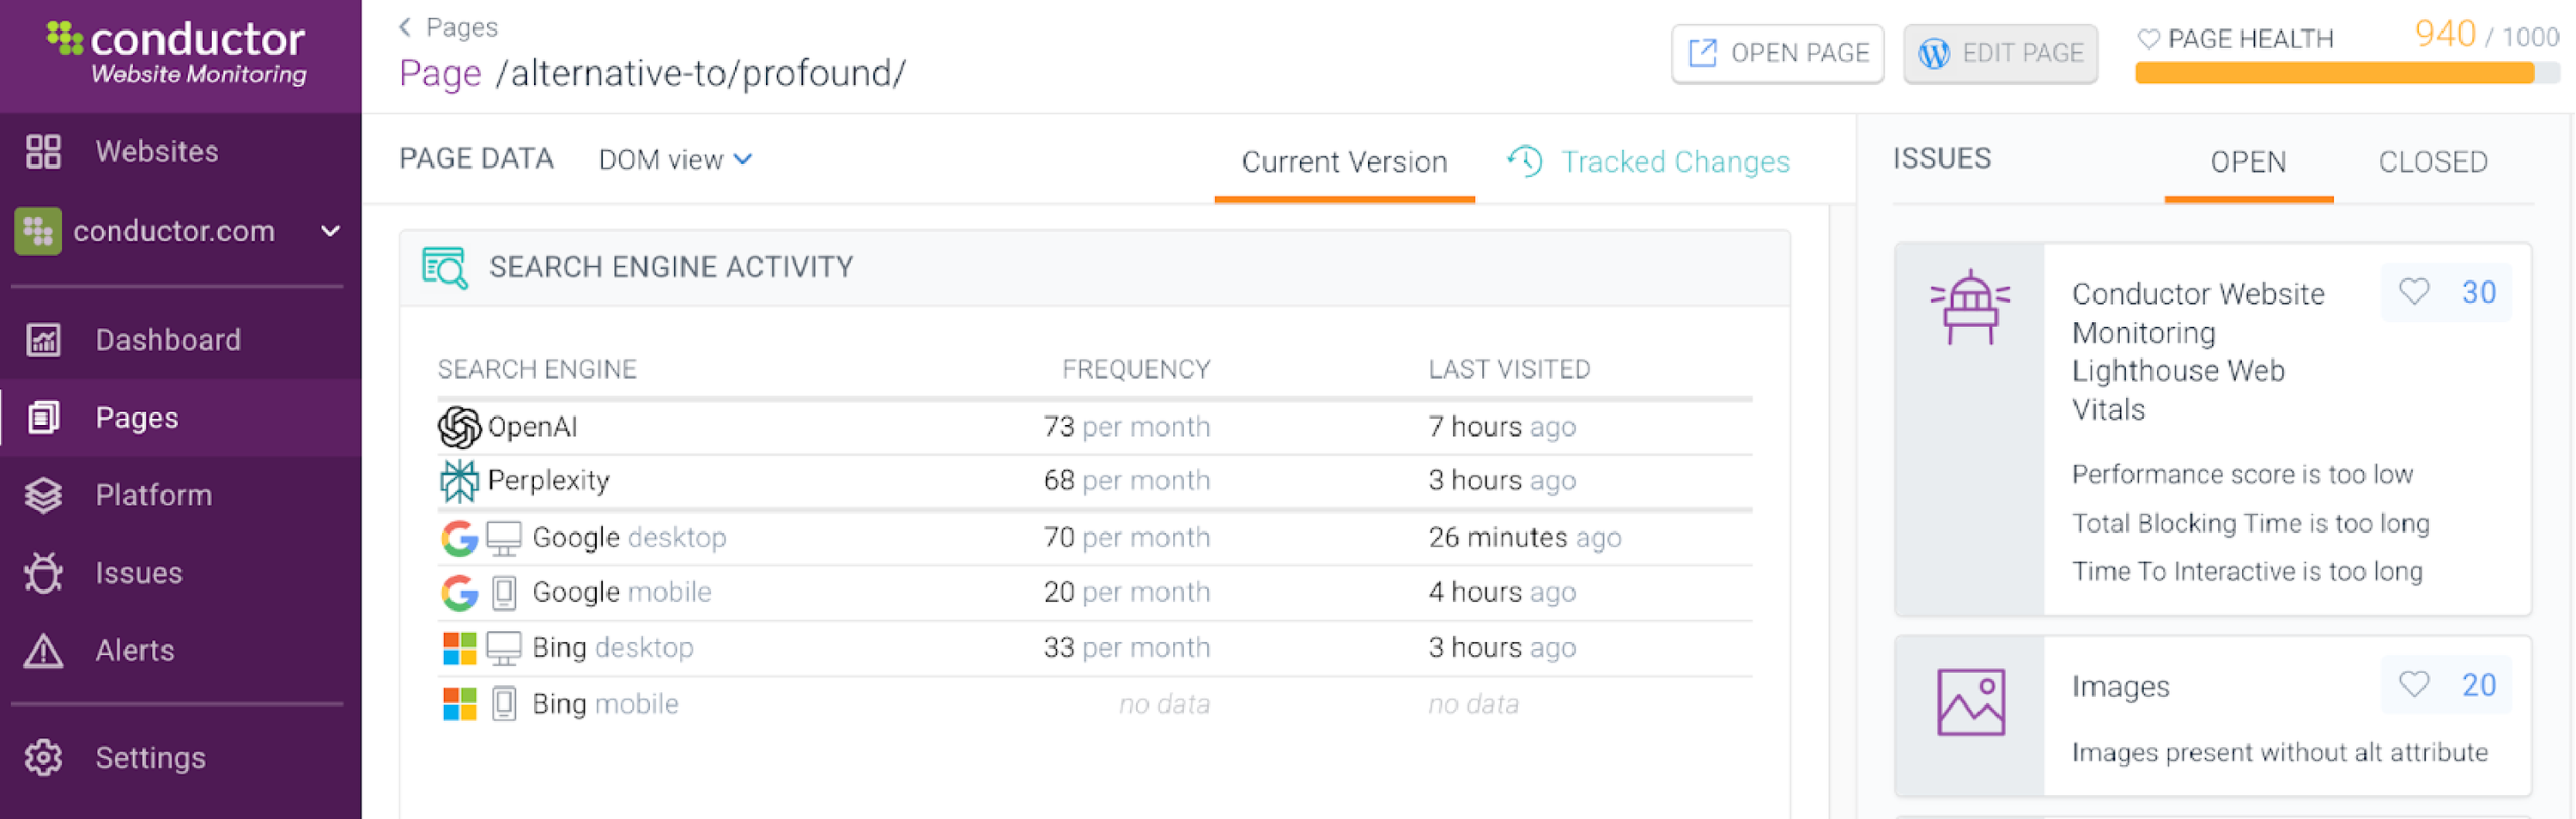Screen dimensions: 2576x819
Task: Expand the conductor.com website selector
Action: 331,231
